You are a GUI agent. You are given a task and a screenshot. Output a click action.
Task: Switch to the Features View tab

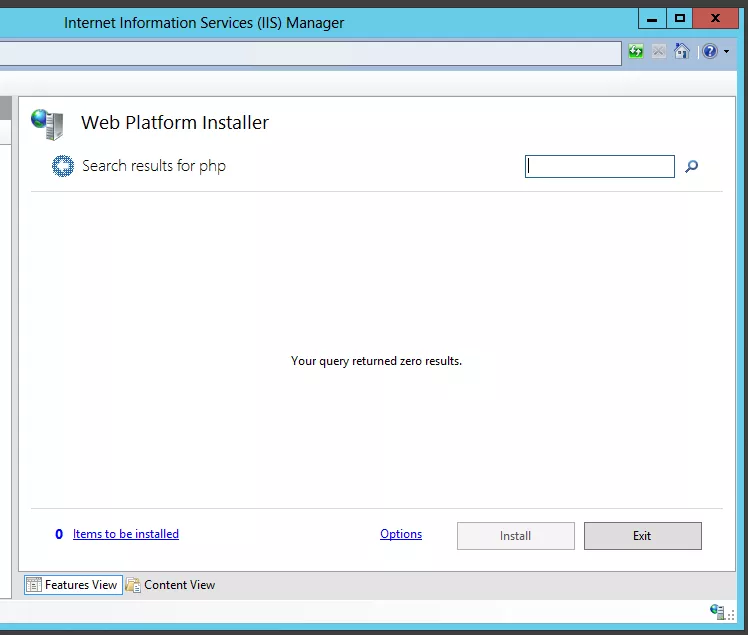[73, 585]
